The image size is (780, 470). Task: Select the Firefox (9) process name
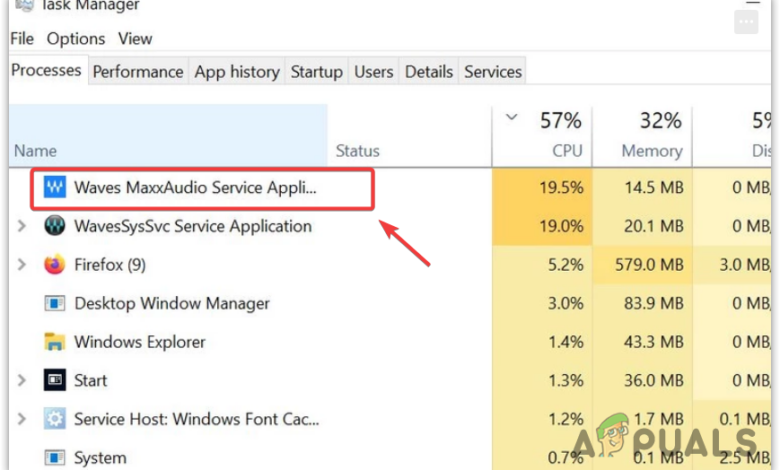110,265
